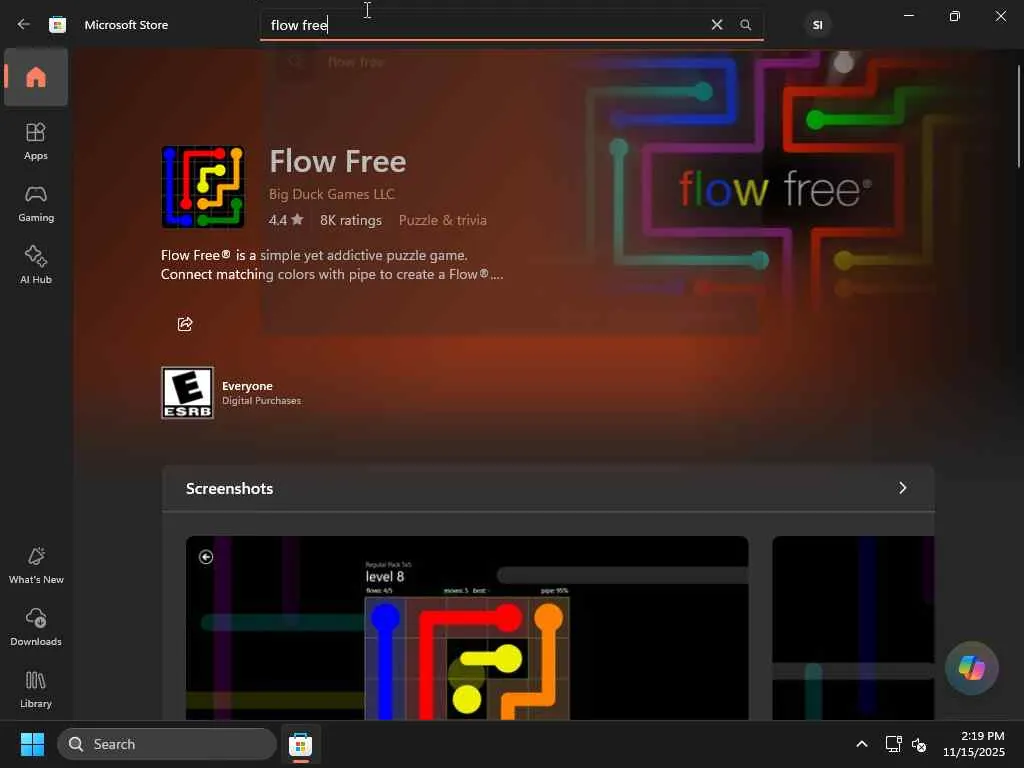Click the Microsoft Store logo icon
This screenshot has width=1024, height=768.
57,25
